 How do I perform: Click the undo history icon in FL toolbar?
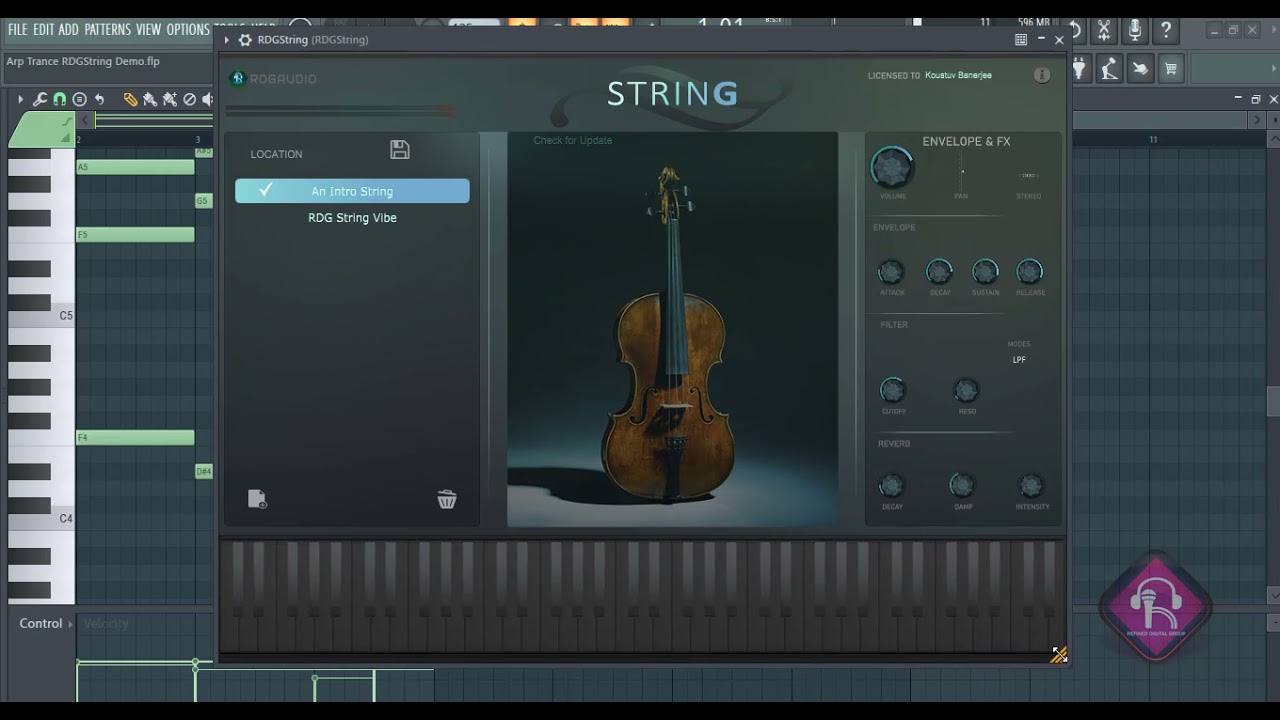click(1075, 31)
